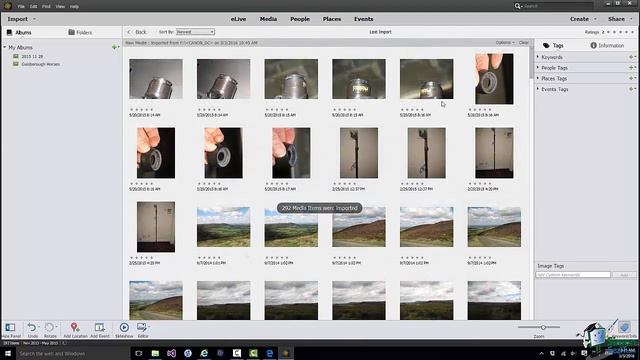Filter by five-star rating in Ratings
The height and width of the screenshot is (360, 640).
point(633,32)
